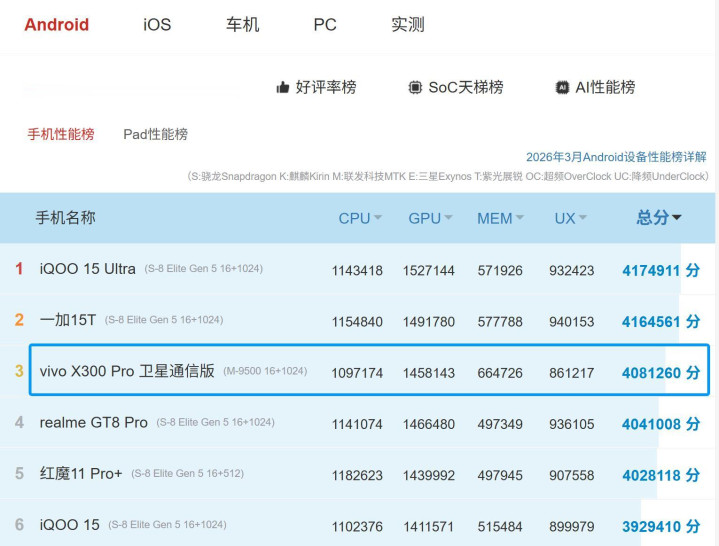Sort by CPU column arrow
The image size is (719, 546).
point(378,218)
